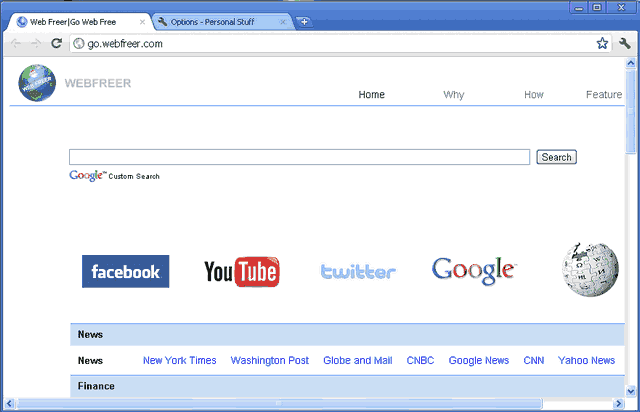Click the vertical scrollbar down arrow
This screenshot has height=412, width=640.
click(631, 392)
